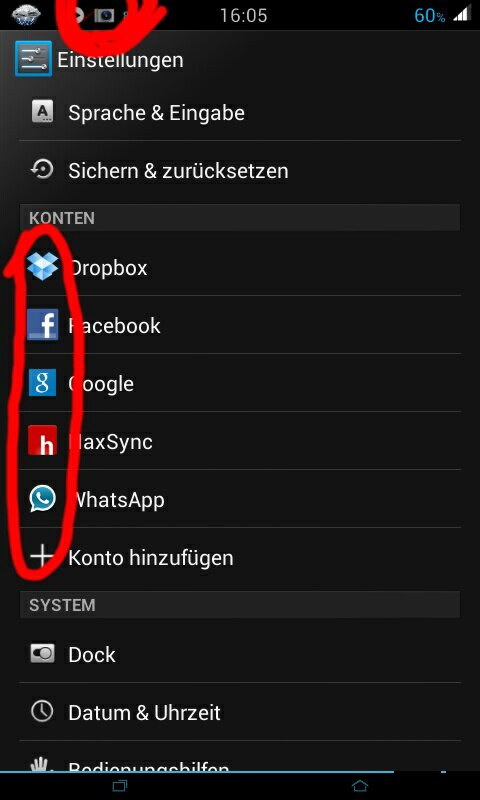Tap the Facebook account icon
Image resolution: width=480 pixels, height=800 pixels.
click(42, 324)
